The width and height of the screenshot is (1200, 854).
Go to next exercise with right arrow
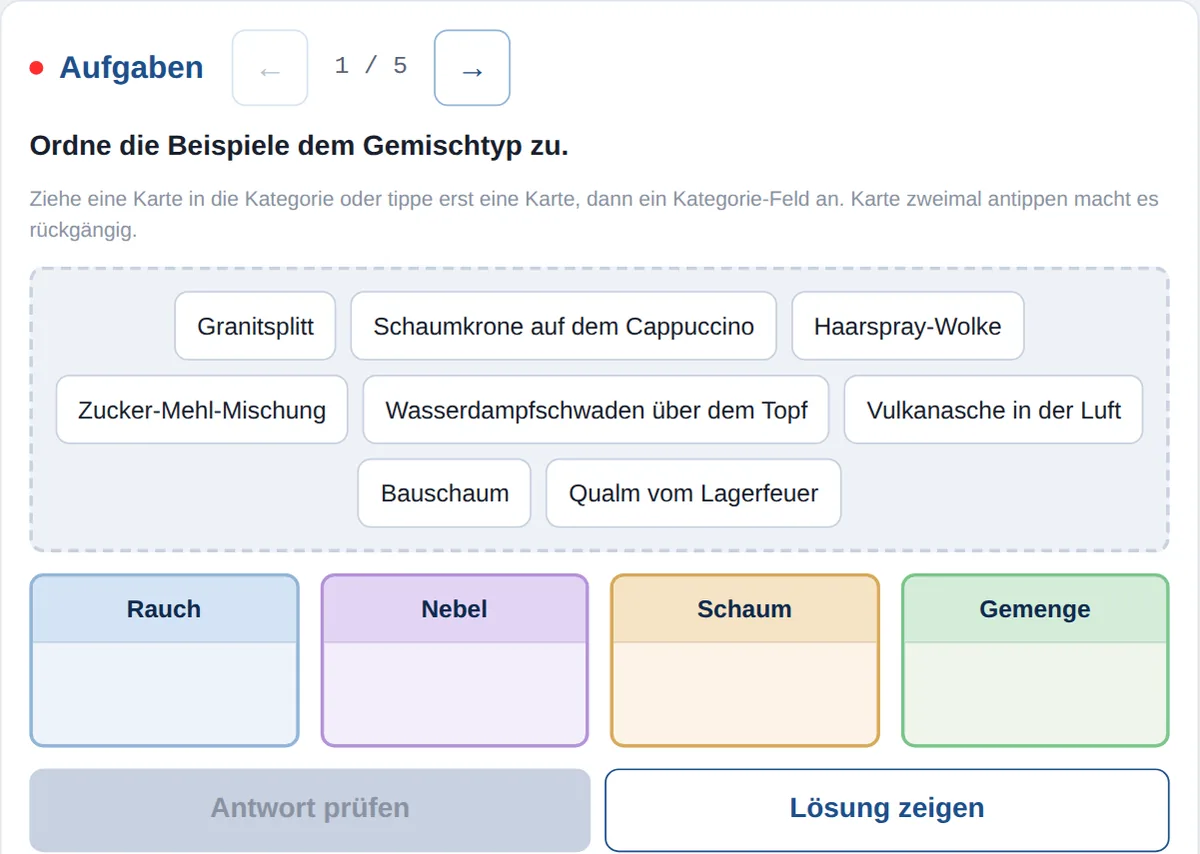point(472,68)
